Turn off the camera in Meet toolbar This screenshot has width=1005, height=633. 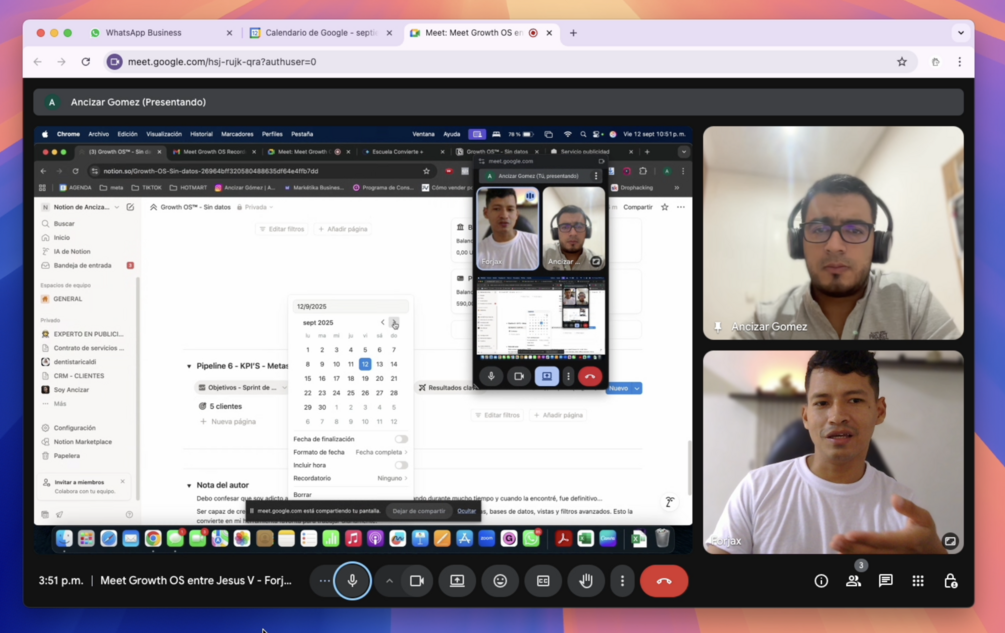point(417,581)
